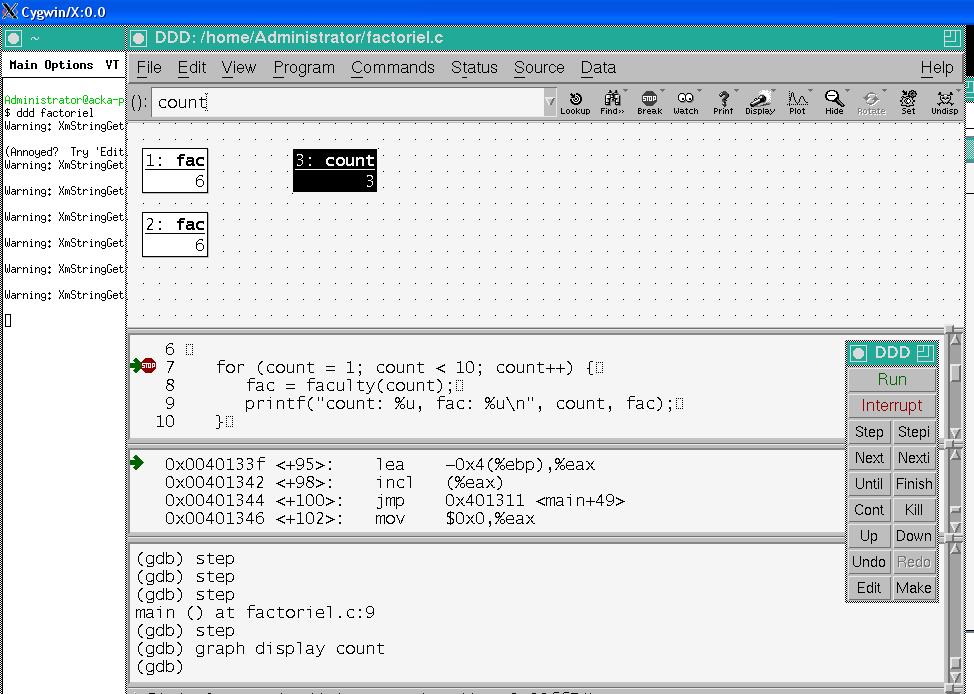The width and height of the screenshot is (974, 694).
Task: Click the Nexti button
Action: tap(914, 457)
